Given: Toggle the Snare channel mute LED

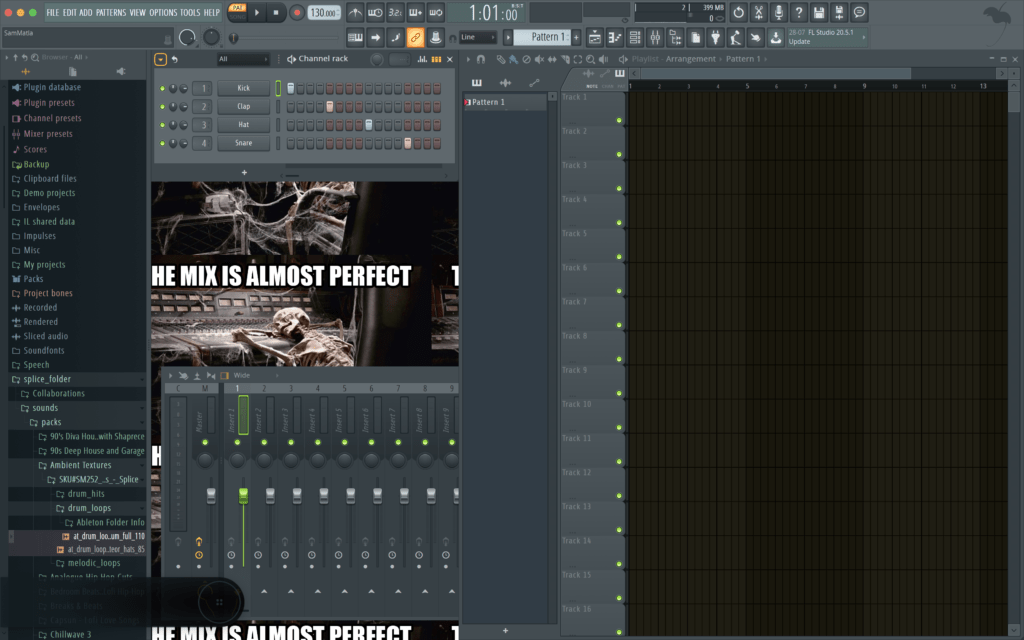Looking at the screenshot, I should (163, 143).
